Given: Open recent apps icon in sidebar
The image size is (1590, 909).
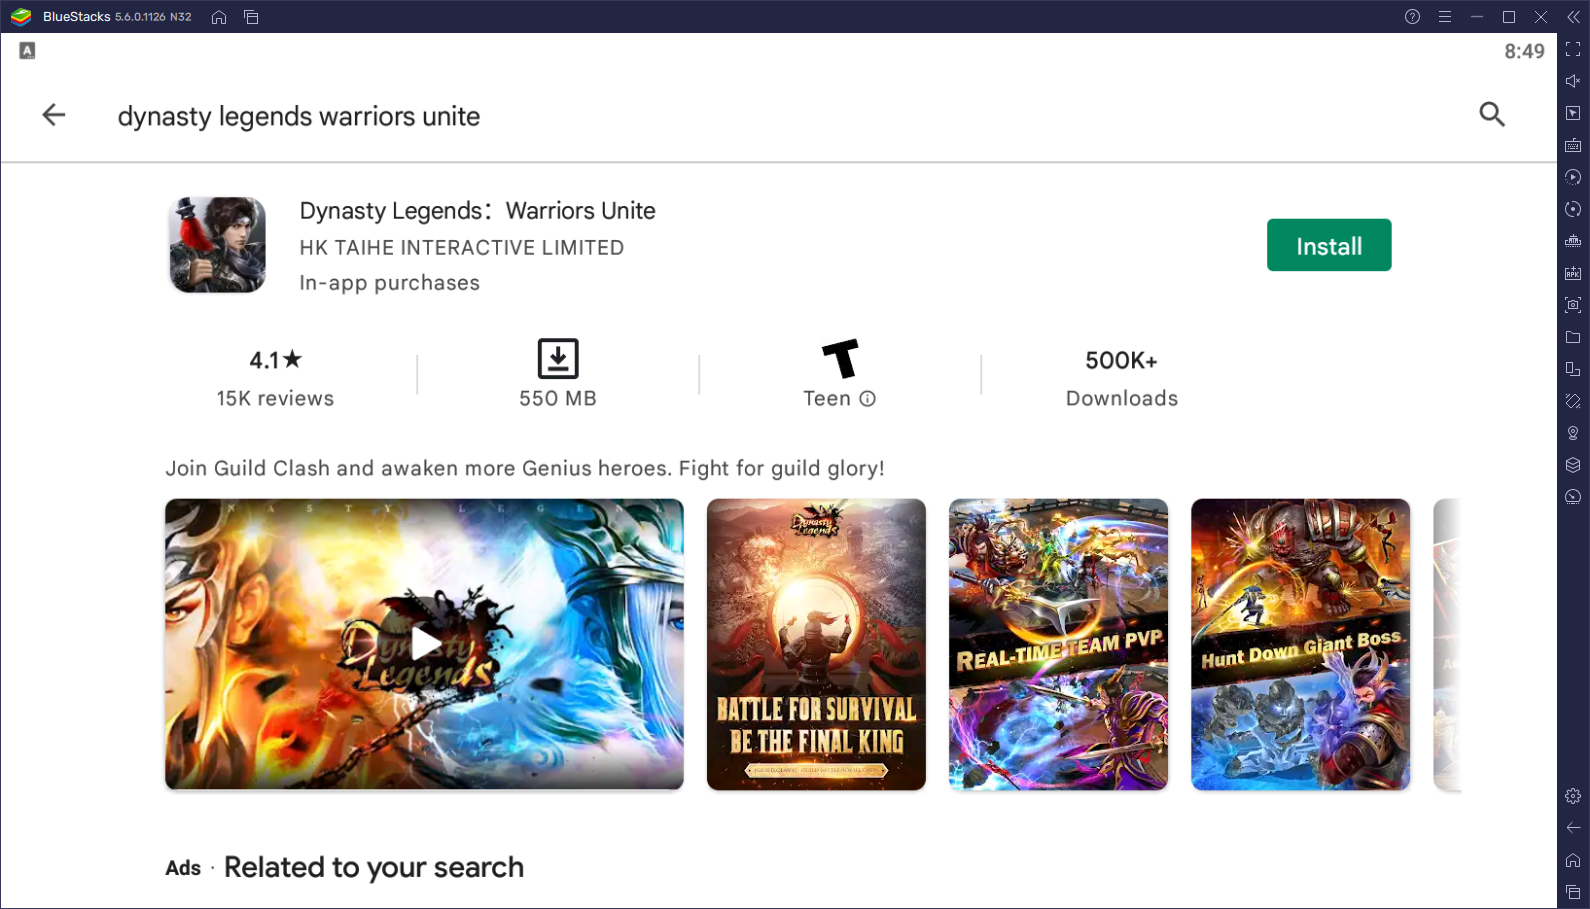Looking at the screenshot, I should [1573, 892].
